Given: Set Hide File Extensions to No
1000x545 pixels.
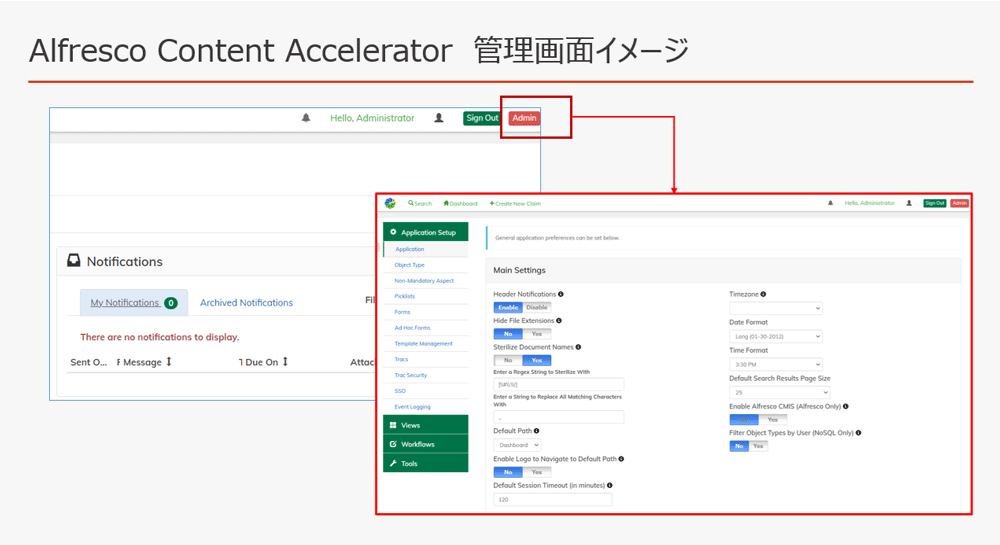Looking at the screenshot, I should tap(508, 334).
